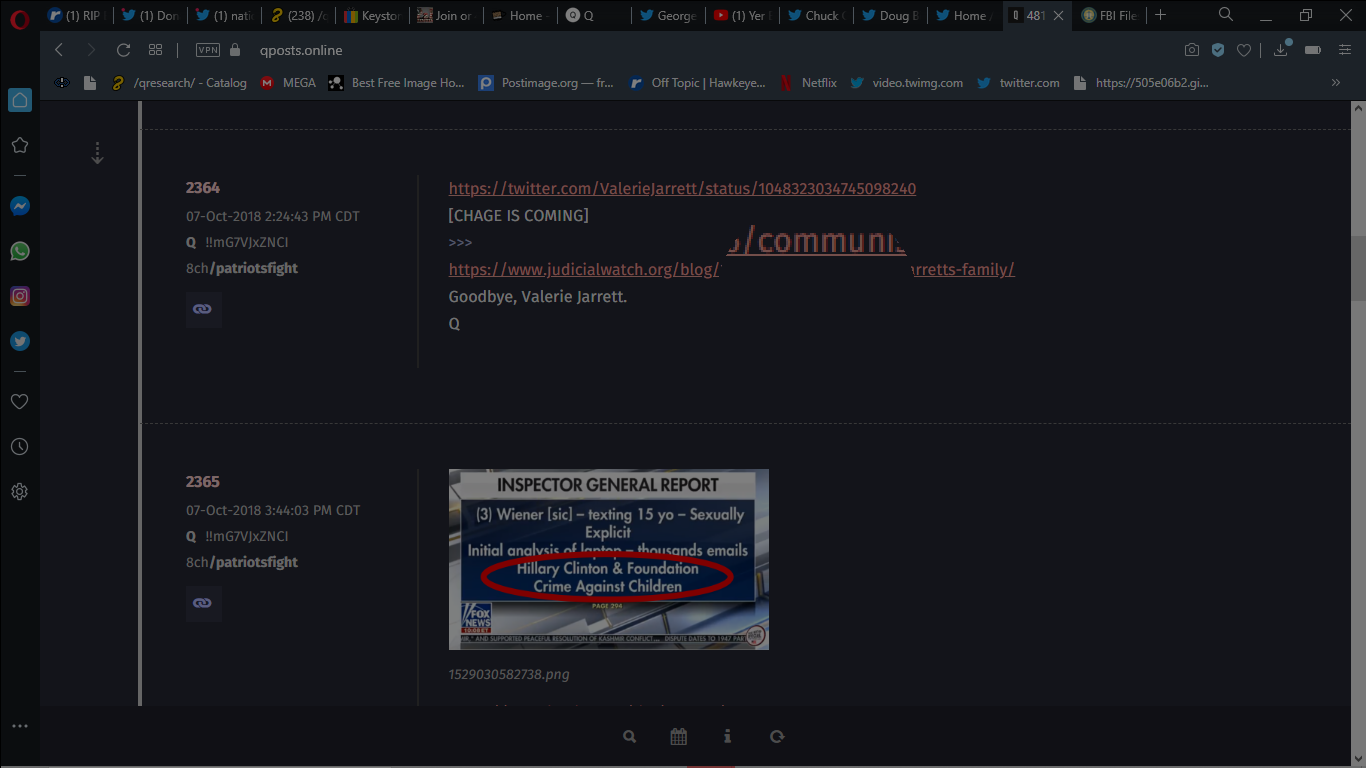Open sidebar bookmarks star icon
The height and width of the screenshot is (768, 1366).
click(x=20, y=145)
